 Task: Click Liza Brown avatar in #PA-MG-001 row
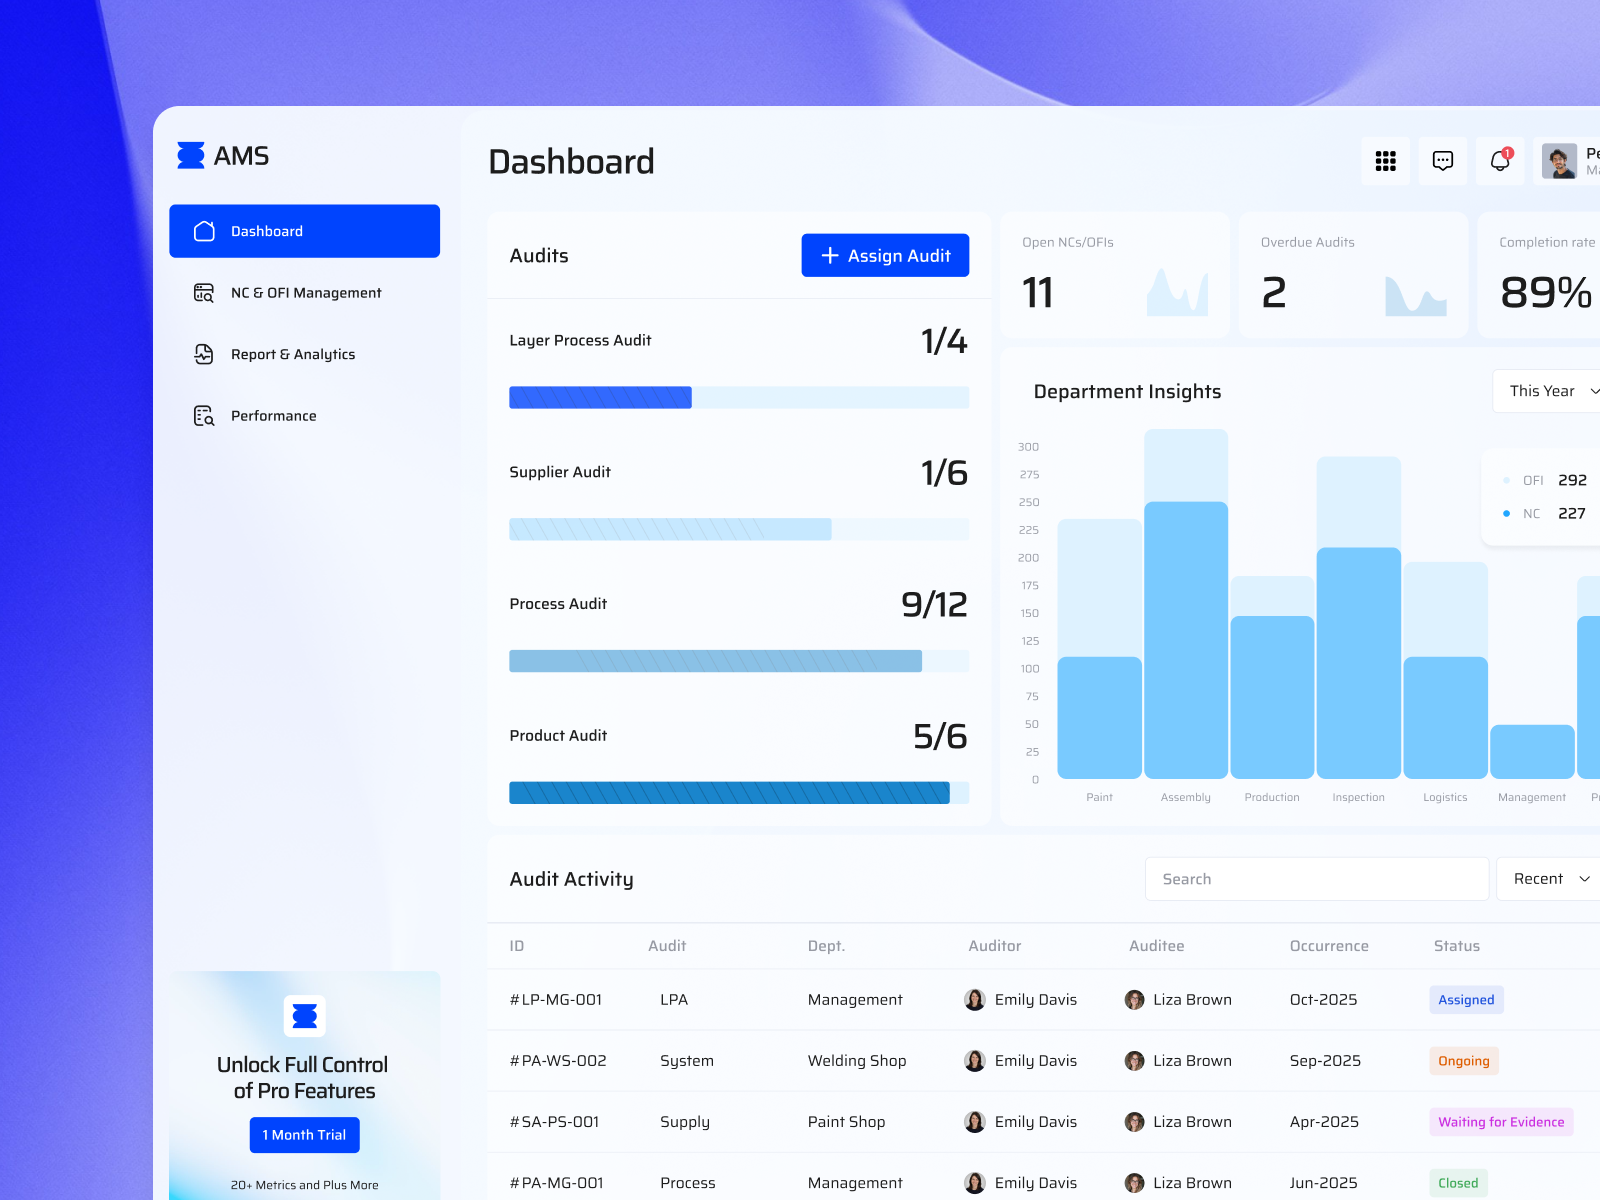click(1134, 1183)
